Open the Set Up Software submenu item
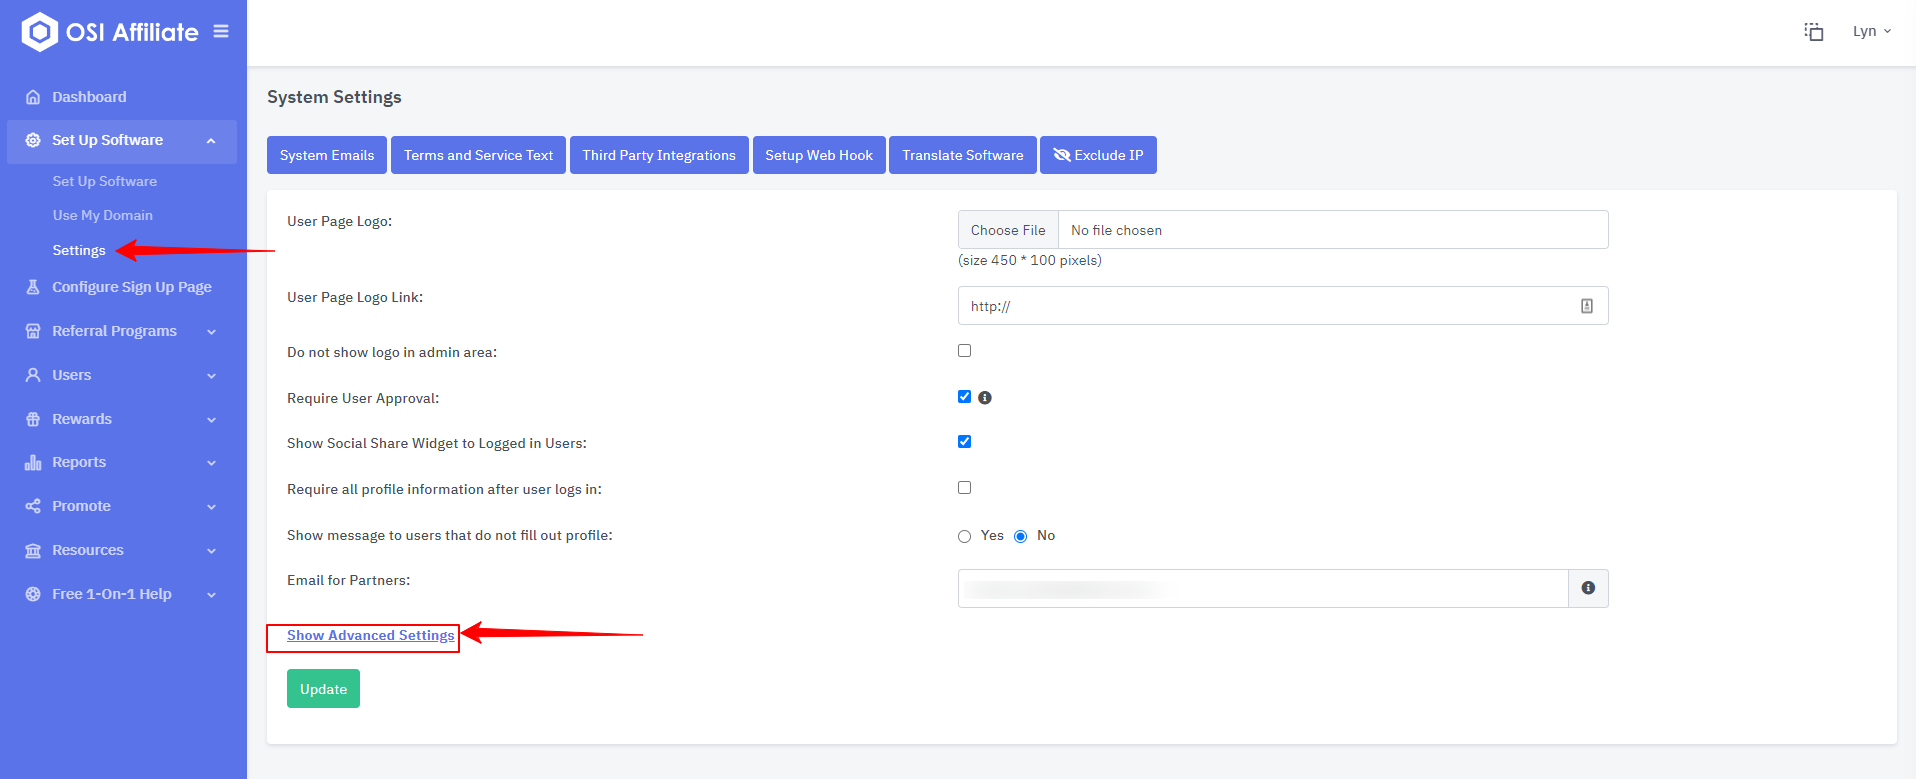Screen dimensions: 1916x779 (105, 181)
